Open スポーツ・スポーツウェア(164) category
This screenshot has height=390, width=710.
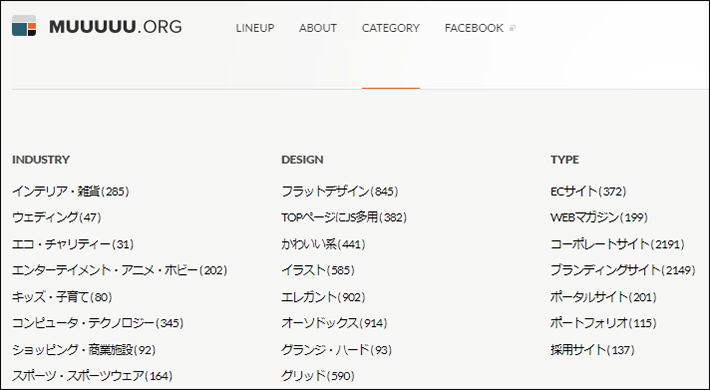coord(92,376)
